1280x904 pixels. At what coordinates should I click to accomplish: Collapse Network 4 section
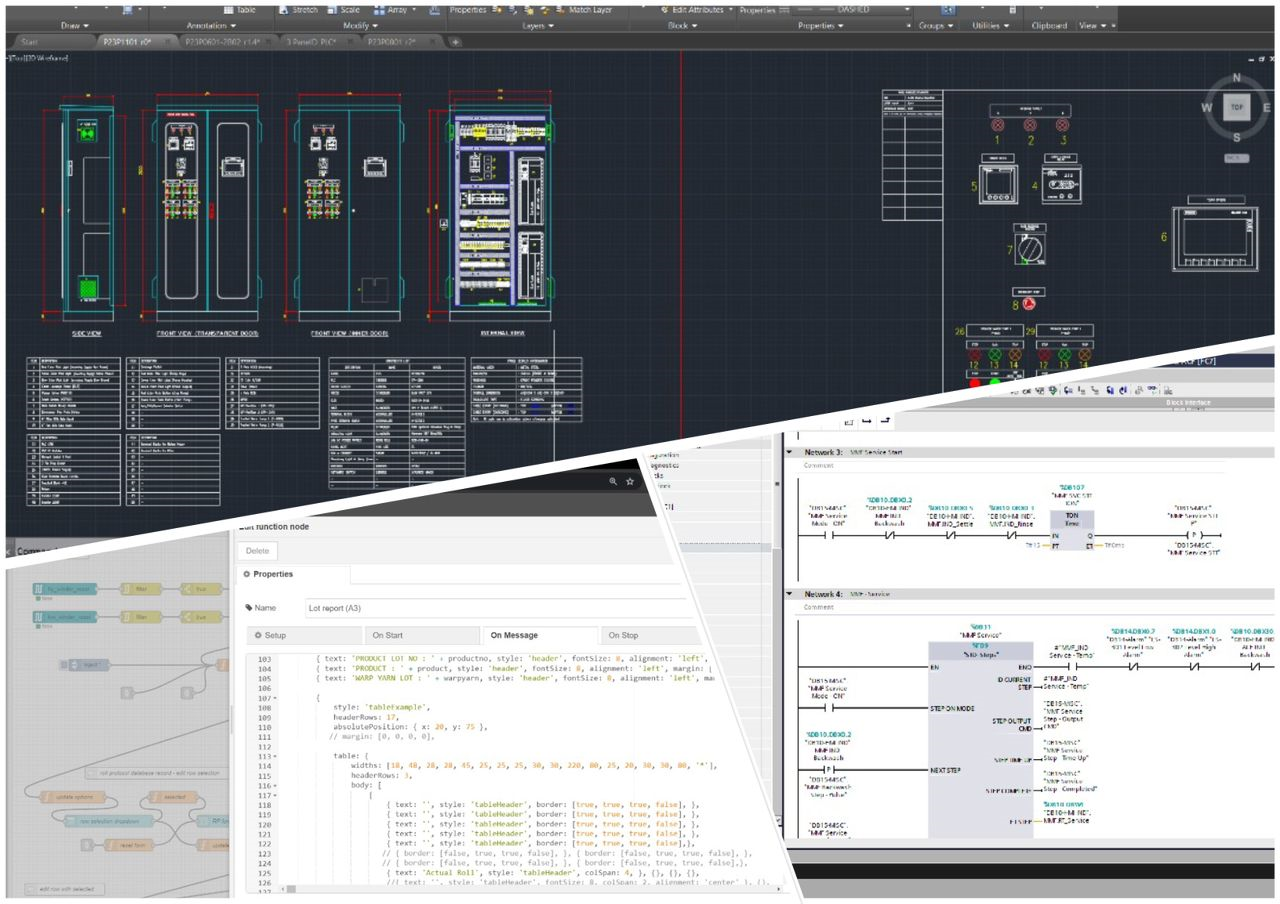tap(791, 594)
